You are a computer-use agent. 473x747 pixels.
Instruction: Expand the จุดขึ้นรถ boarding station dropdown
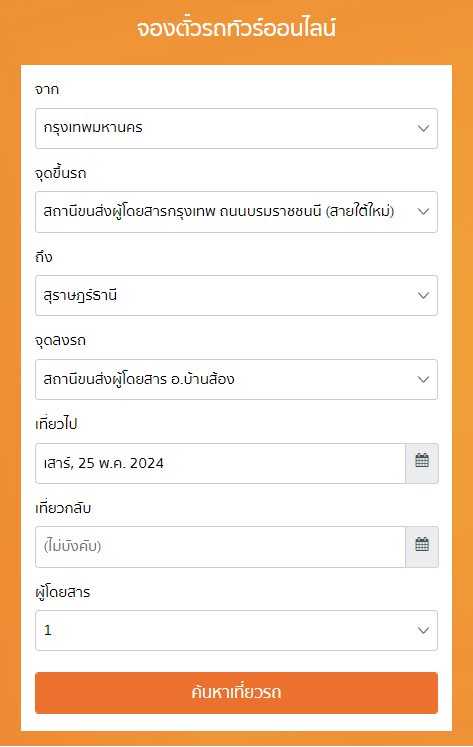pyautogui.click(x=236, y=212)
